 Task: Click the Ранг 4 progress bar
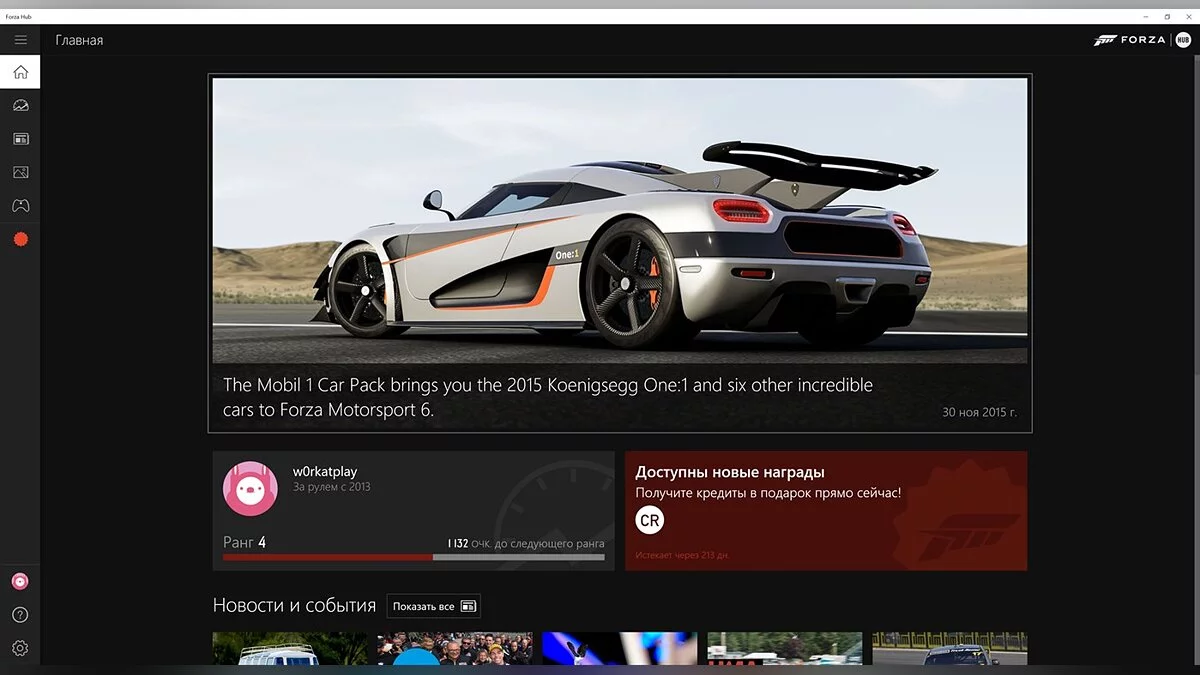click(413, 557)
